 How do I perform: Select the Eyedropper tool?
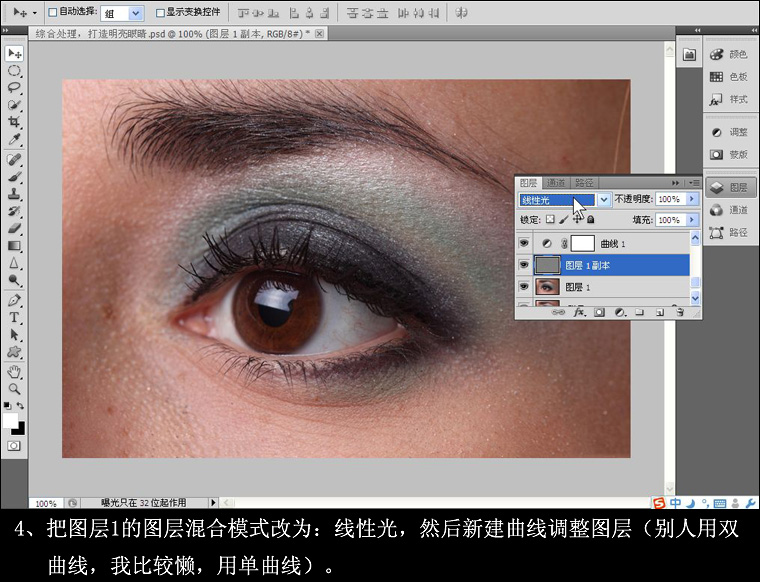point(14,140)
